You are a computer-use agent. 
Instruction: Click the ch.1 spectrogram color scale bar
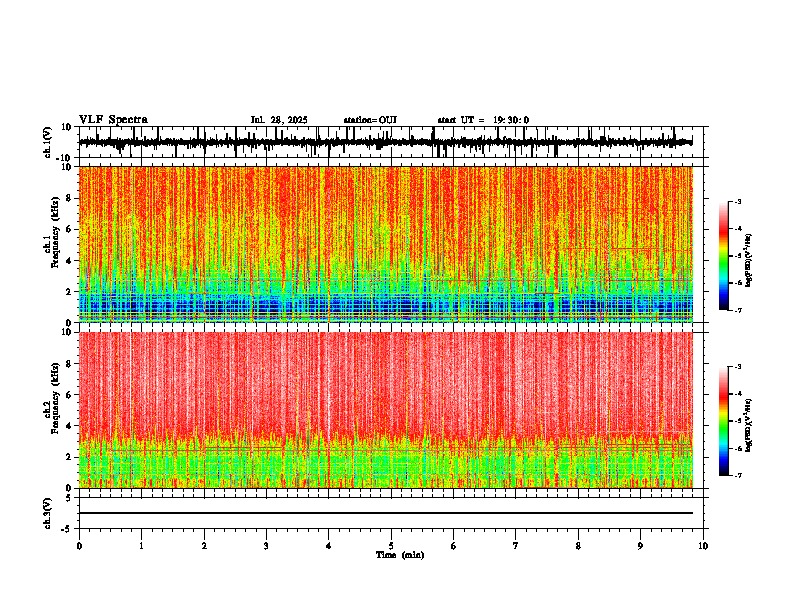[723, 256]
